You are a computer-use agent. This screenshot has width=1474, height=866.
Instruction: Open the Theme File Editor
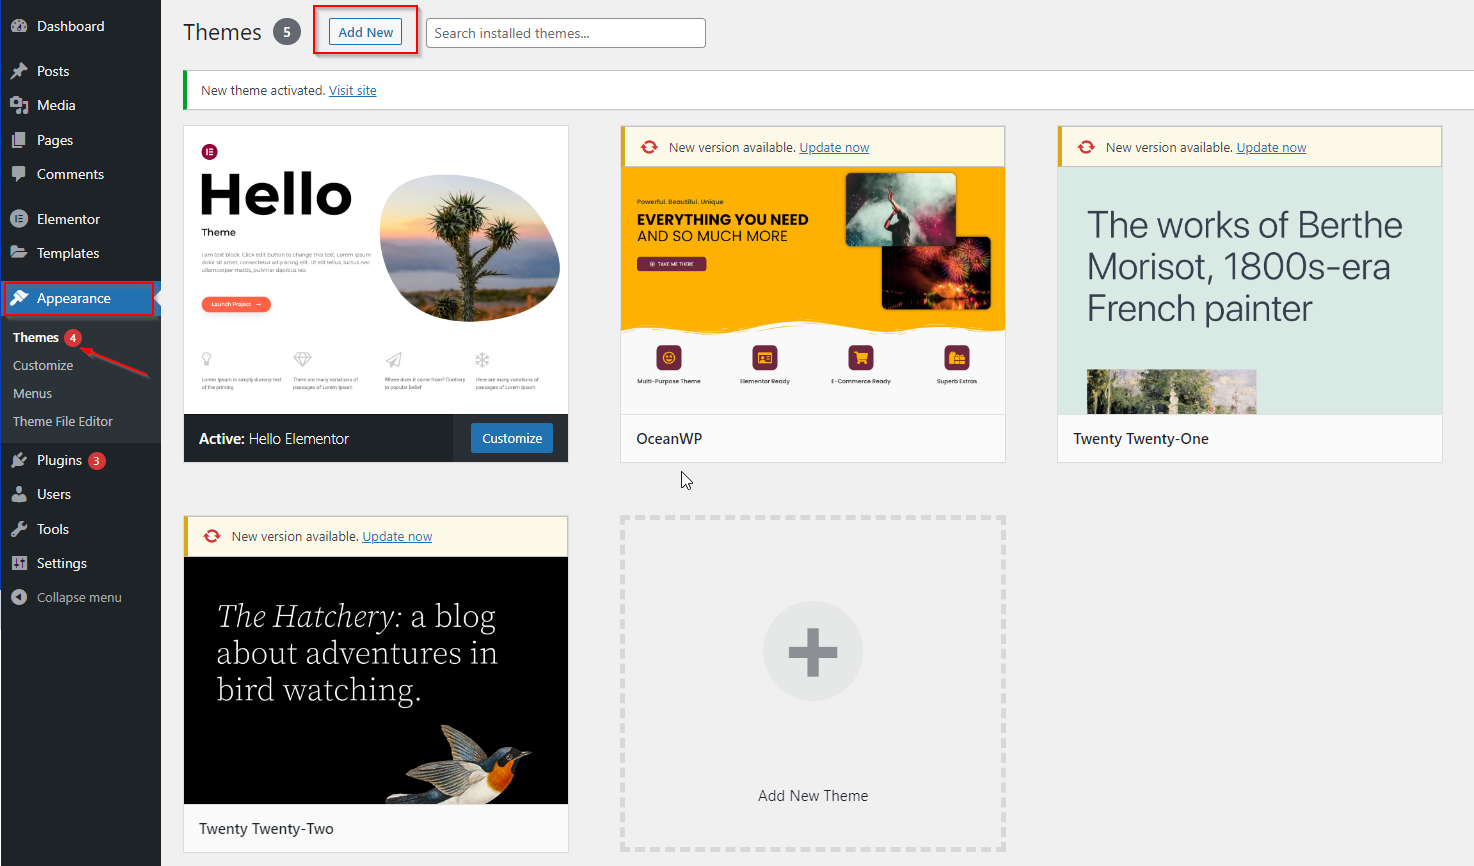[x=63, y=422]
